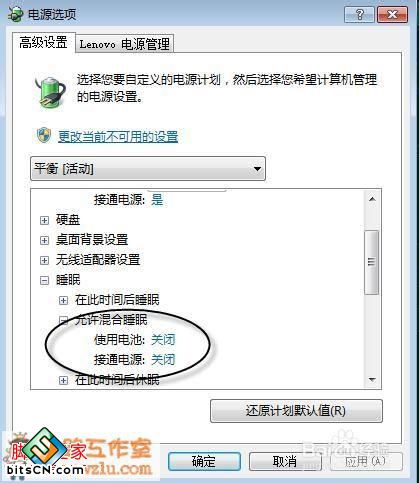
Task: Close the 电源选项 dialog window
Action: tap(392, 14)
